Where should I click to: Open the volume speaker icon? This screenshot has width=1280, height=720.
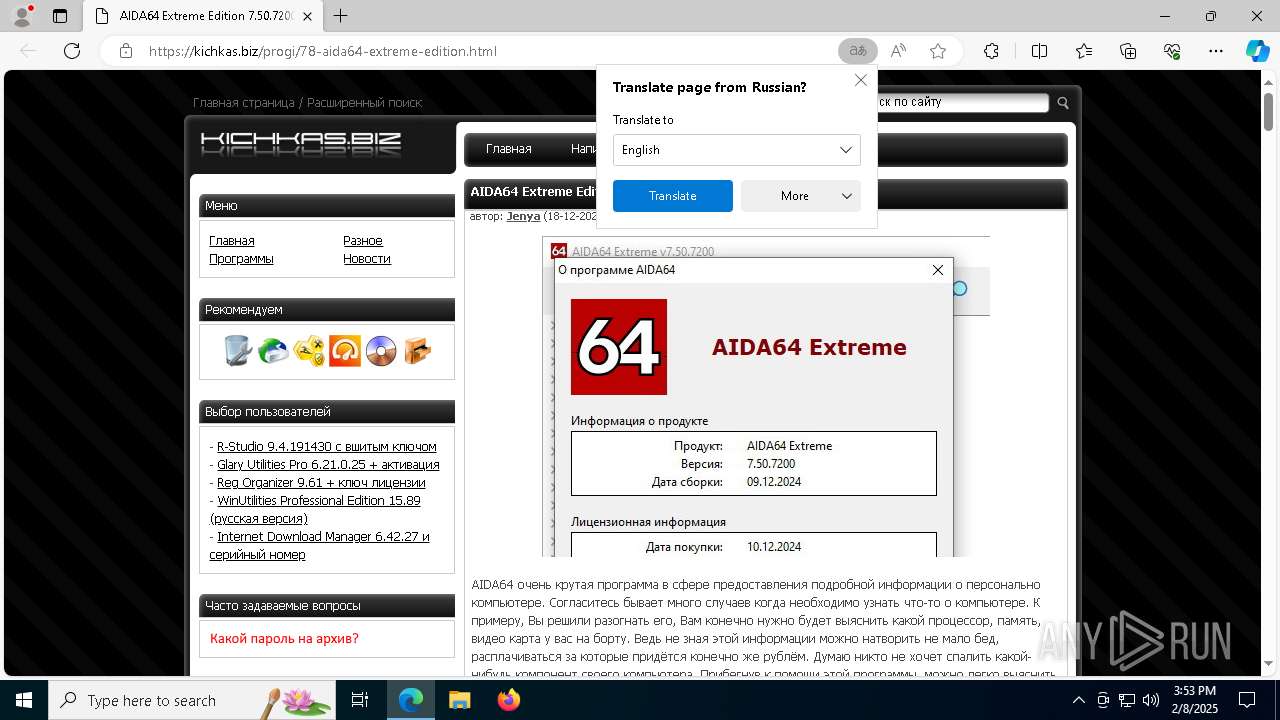(1151, 700)
